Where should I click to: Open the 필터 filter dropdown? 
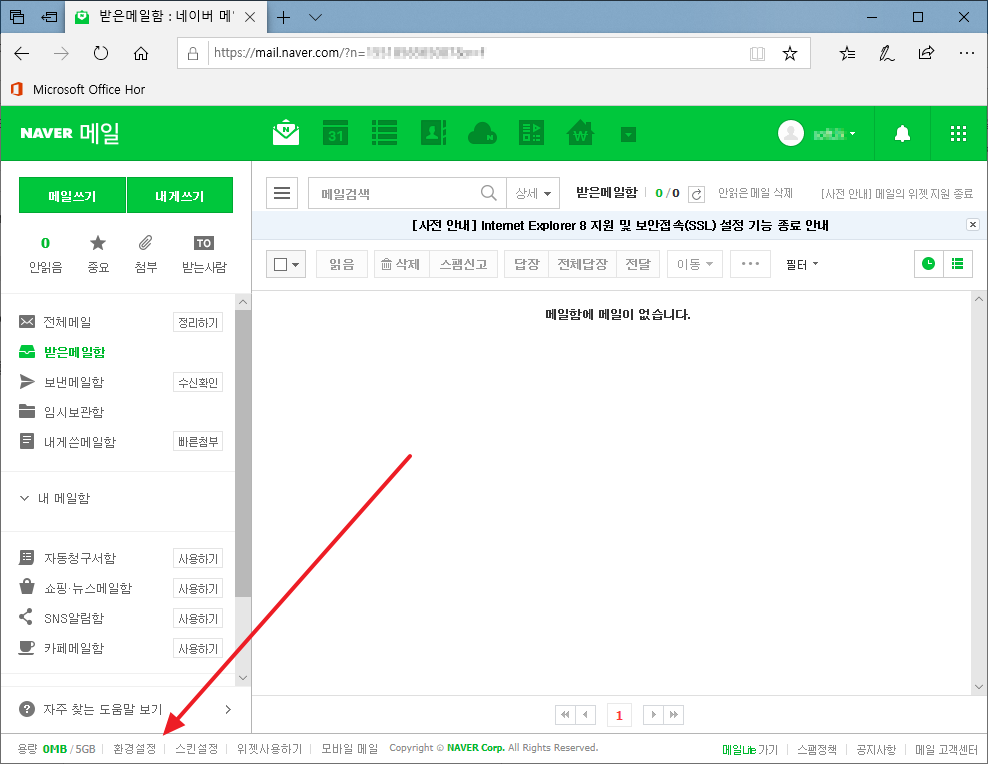(x=801, y=265)
